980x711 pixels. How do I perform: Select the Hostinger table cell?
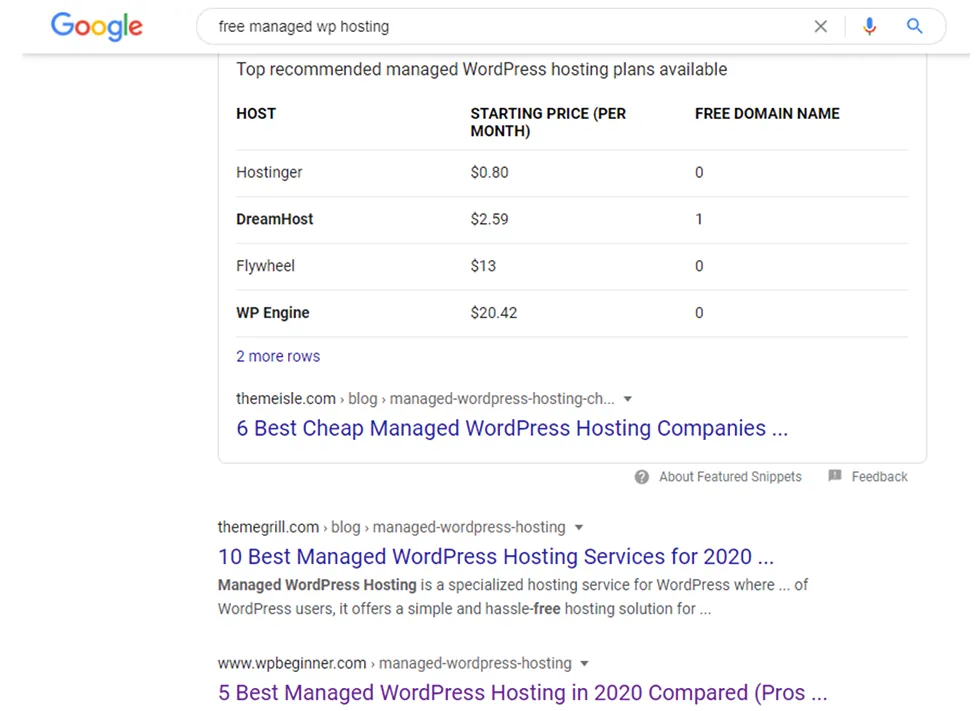point(269,172)
